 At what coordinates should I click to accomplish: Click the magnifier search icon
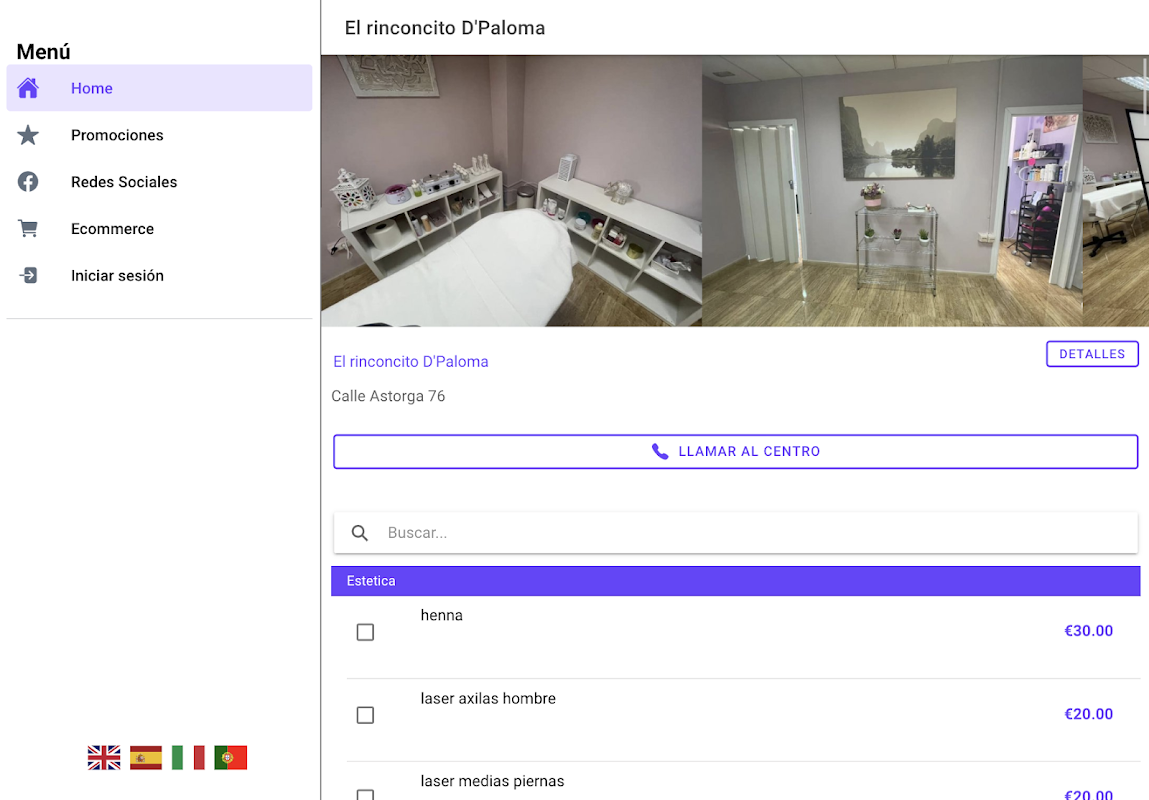[359, 533]
